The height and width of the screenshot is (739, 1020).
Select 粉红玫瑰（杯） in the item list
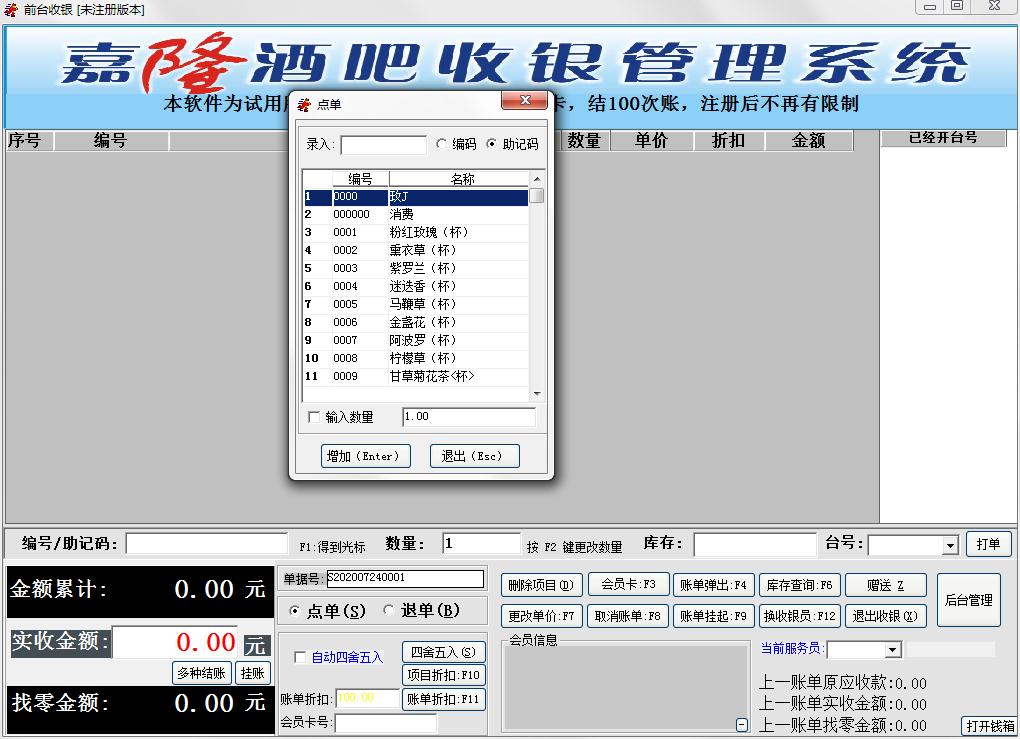point(428,232)
